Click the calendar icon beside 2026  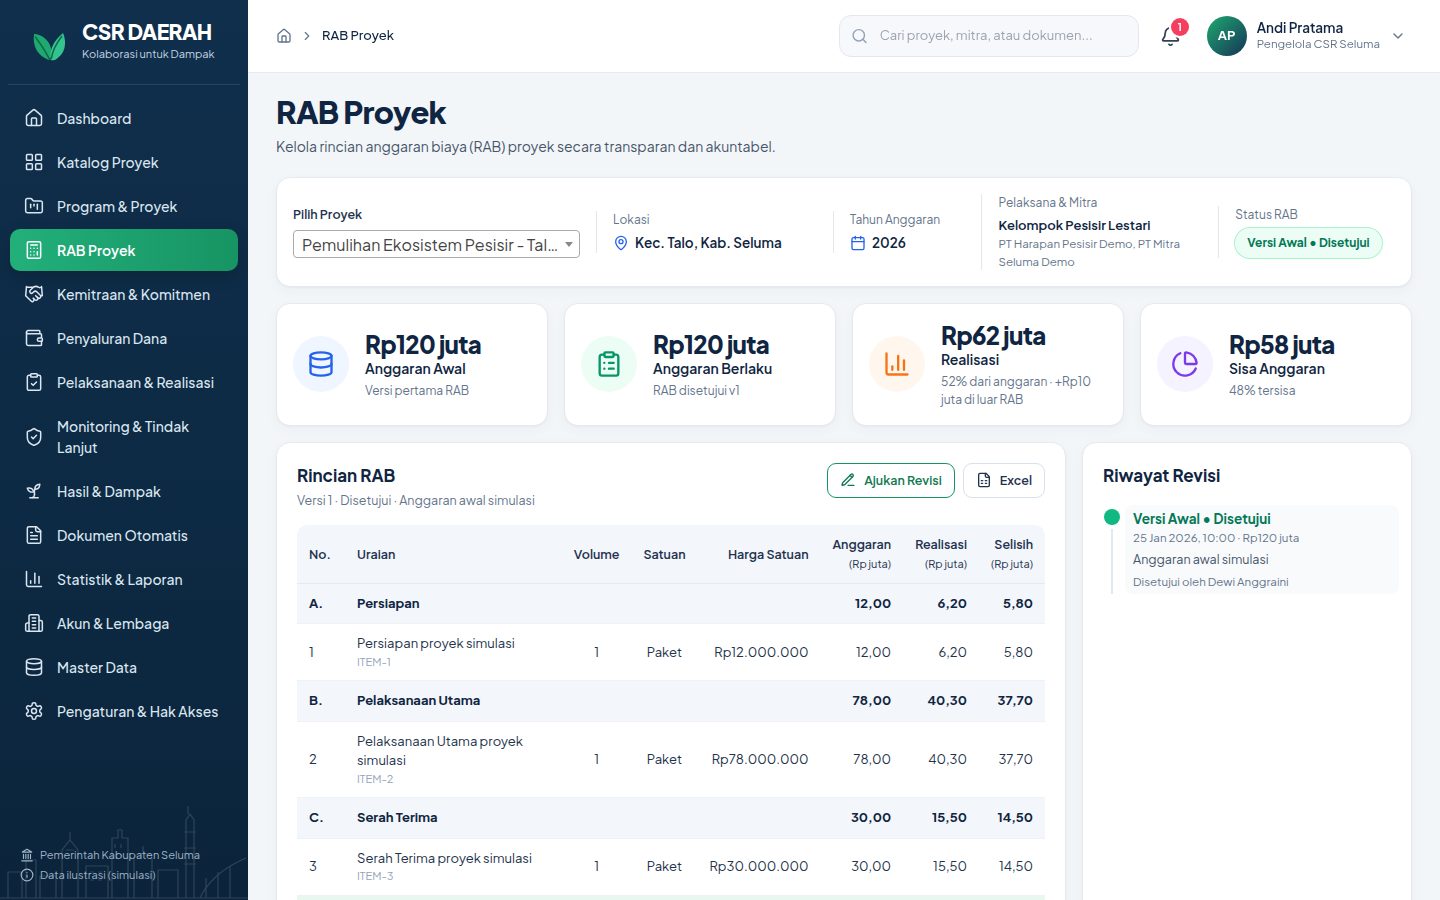[858, 243]
